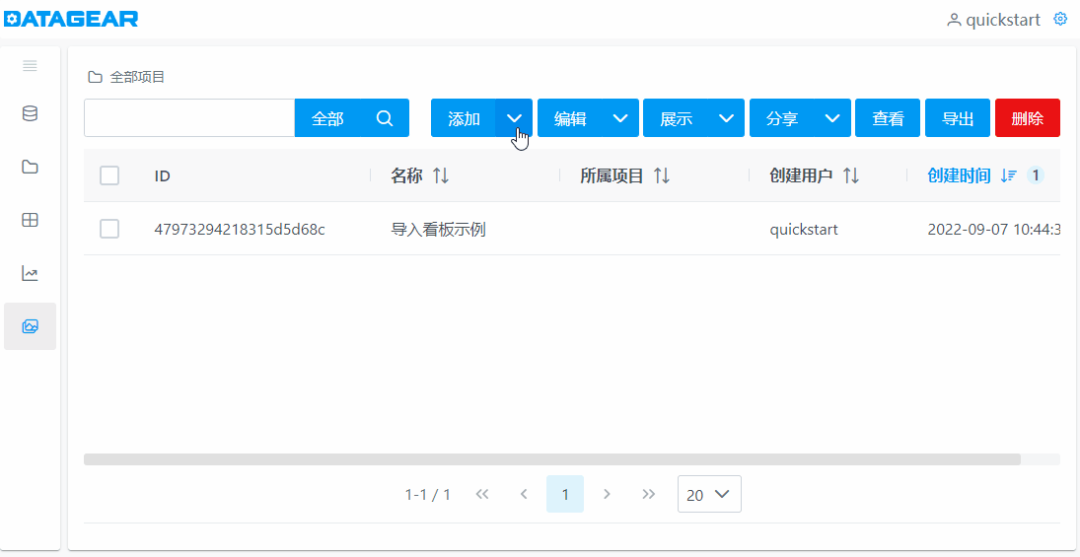Click the quickstart user menu
This screenshot has width=1080, height=557.
click(993, 20)
